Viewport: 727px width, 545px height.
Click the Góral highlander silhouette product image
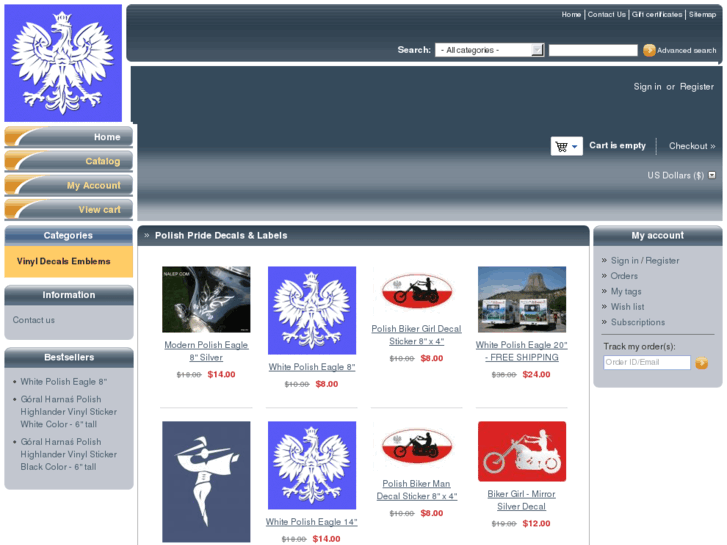click(206, 482)
